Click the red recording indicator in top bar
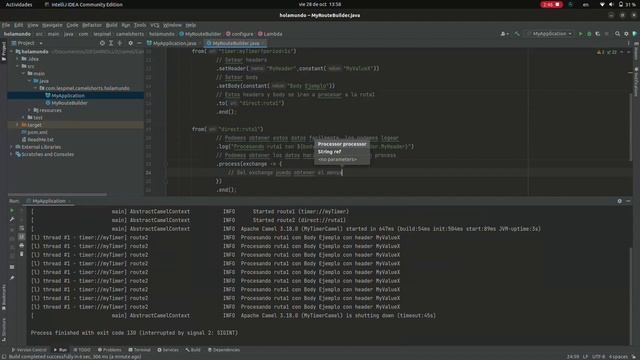640x360 pixels. pyautogui.click(x=551, y=4)
